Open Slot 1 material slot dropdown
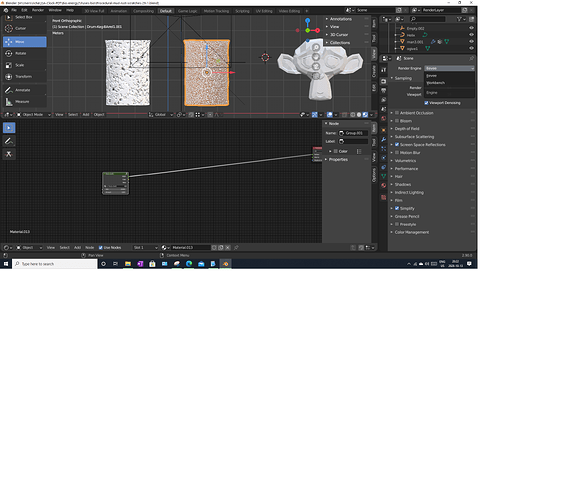 145,248
